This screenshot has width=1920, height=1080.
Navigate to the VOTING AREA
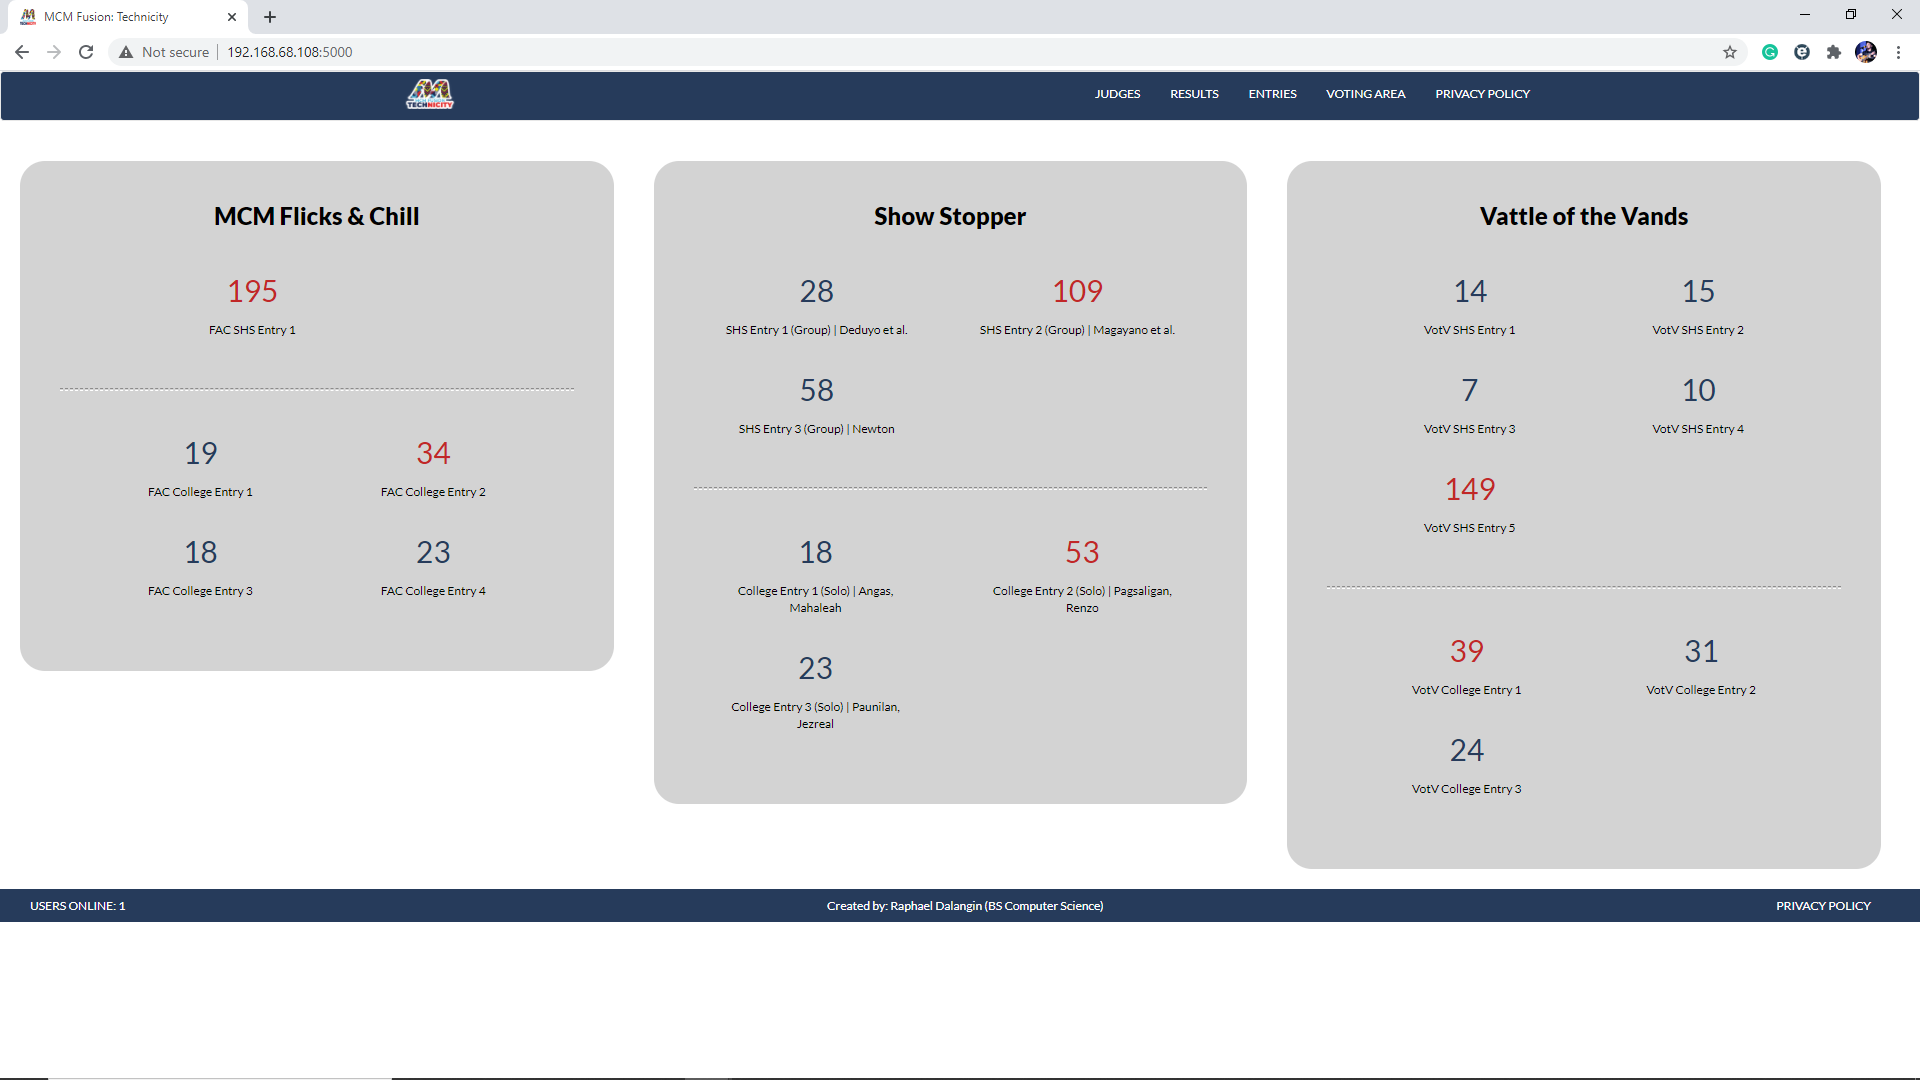point(1365,93)
